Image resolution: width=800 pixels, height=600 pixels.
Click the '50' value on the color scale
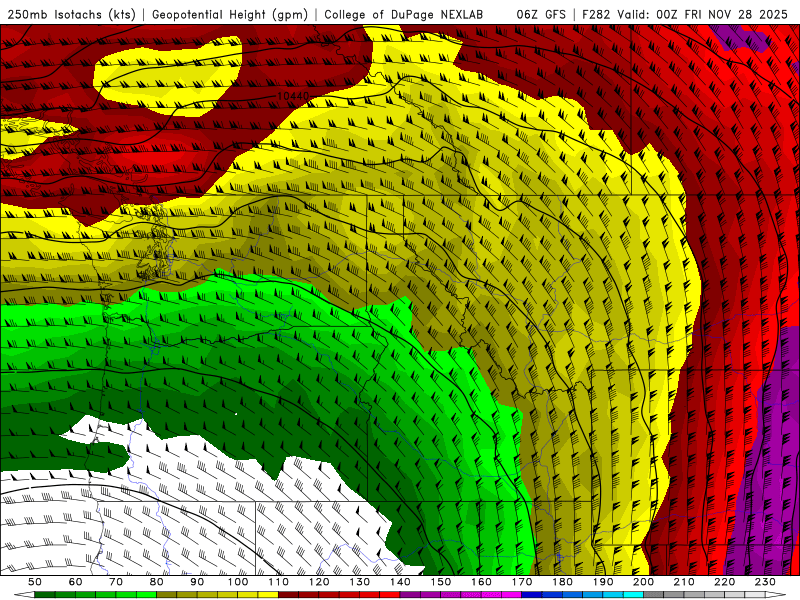click(x=35, y=582)
